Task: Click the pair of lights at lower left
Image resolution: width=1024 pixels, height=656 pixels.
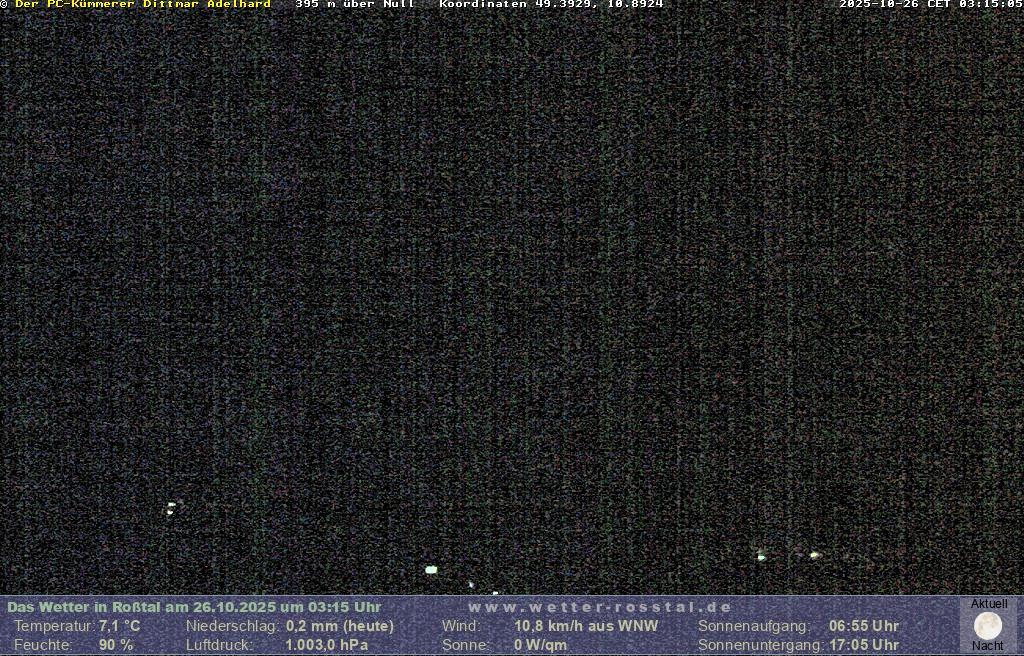Action: (171, 508)
